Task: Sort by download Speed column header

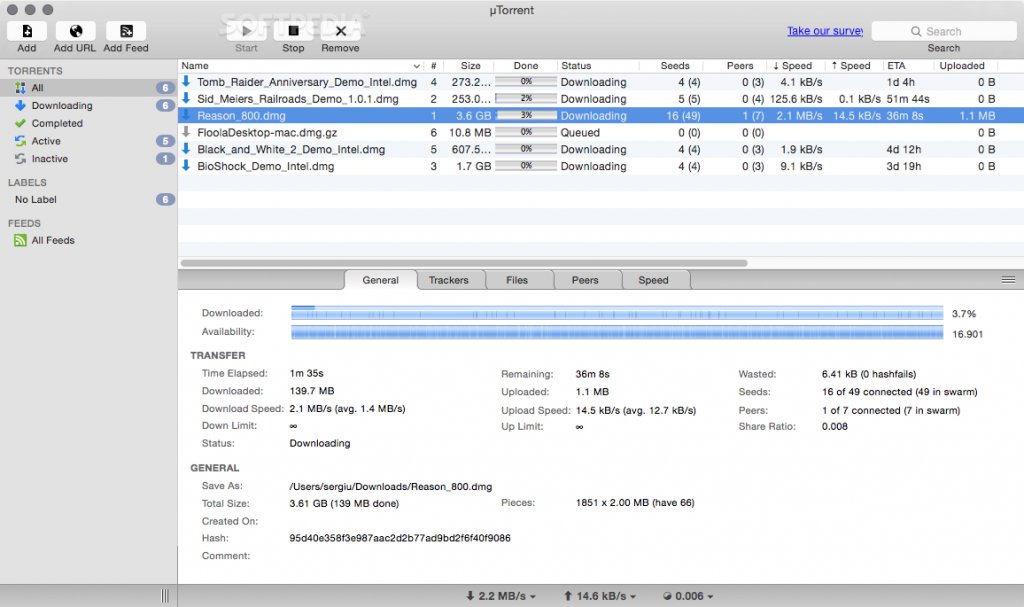Action: [x=793, y=65]
